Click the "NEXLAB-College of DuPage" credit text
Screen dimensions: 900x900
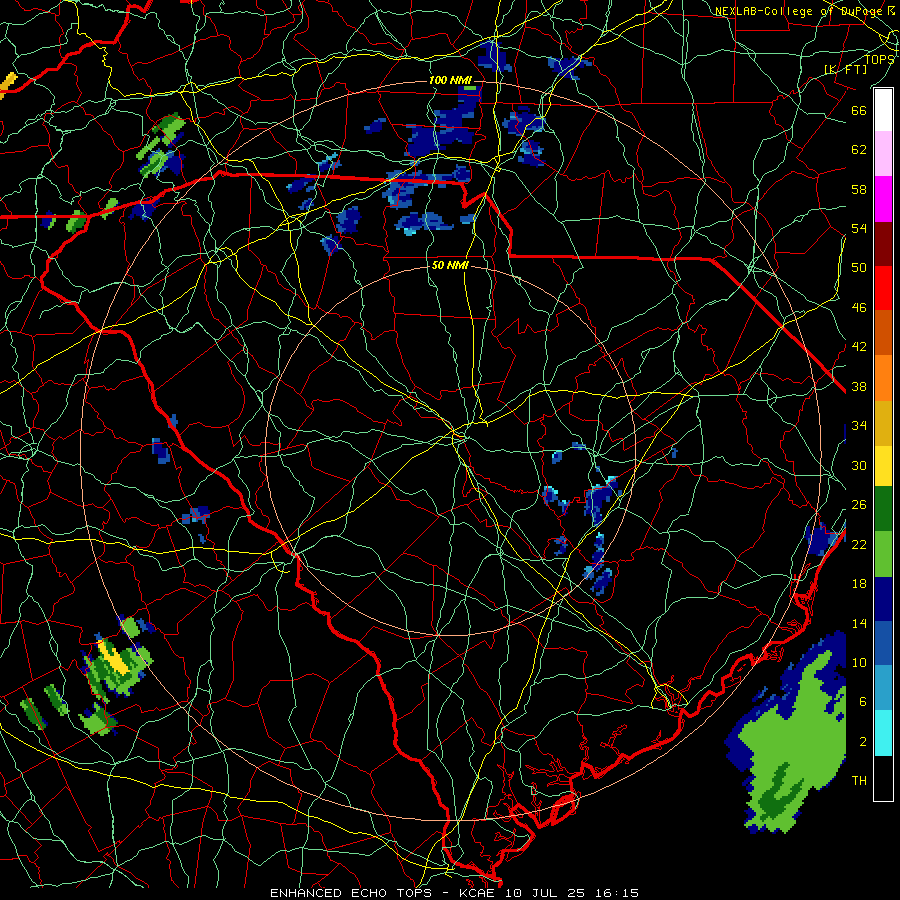tap(800, 11)
